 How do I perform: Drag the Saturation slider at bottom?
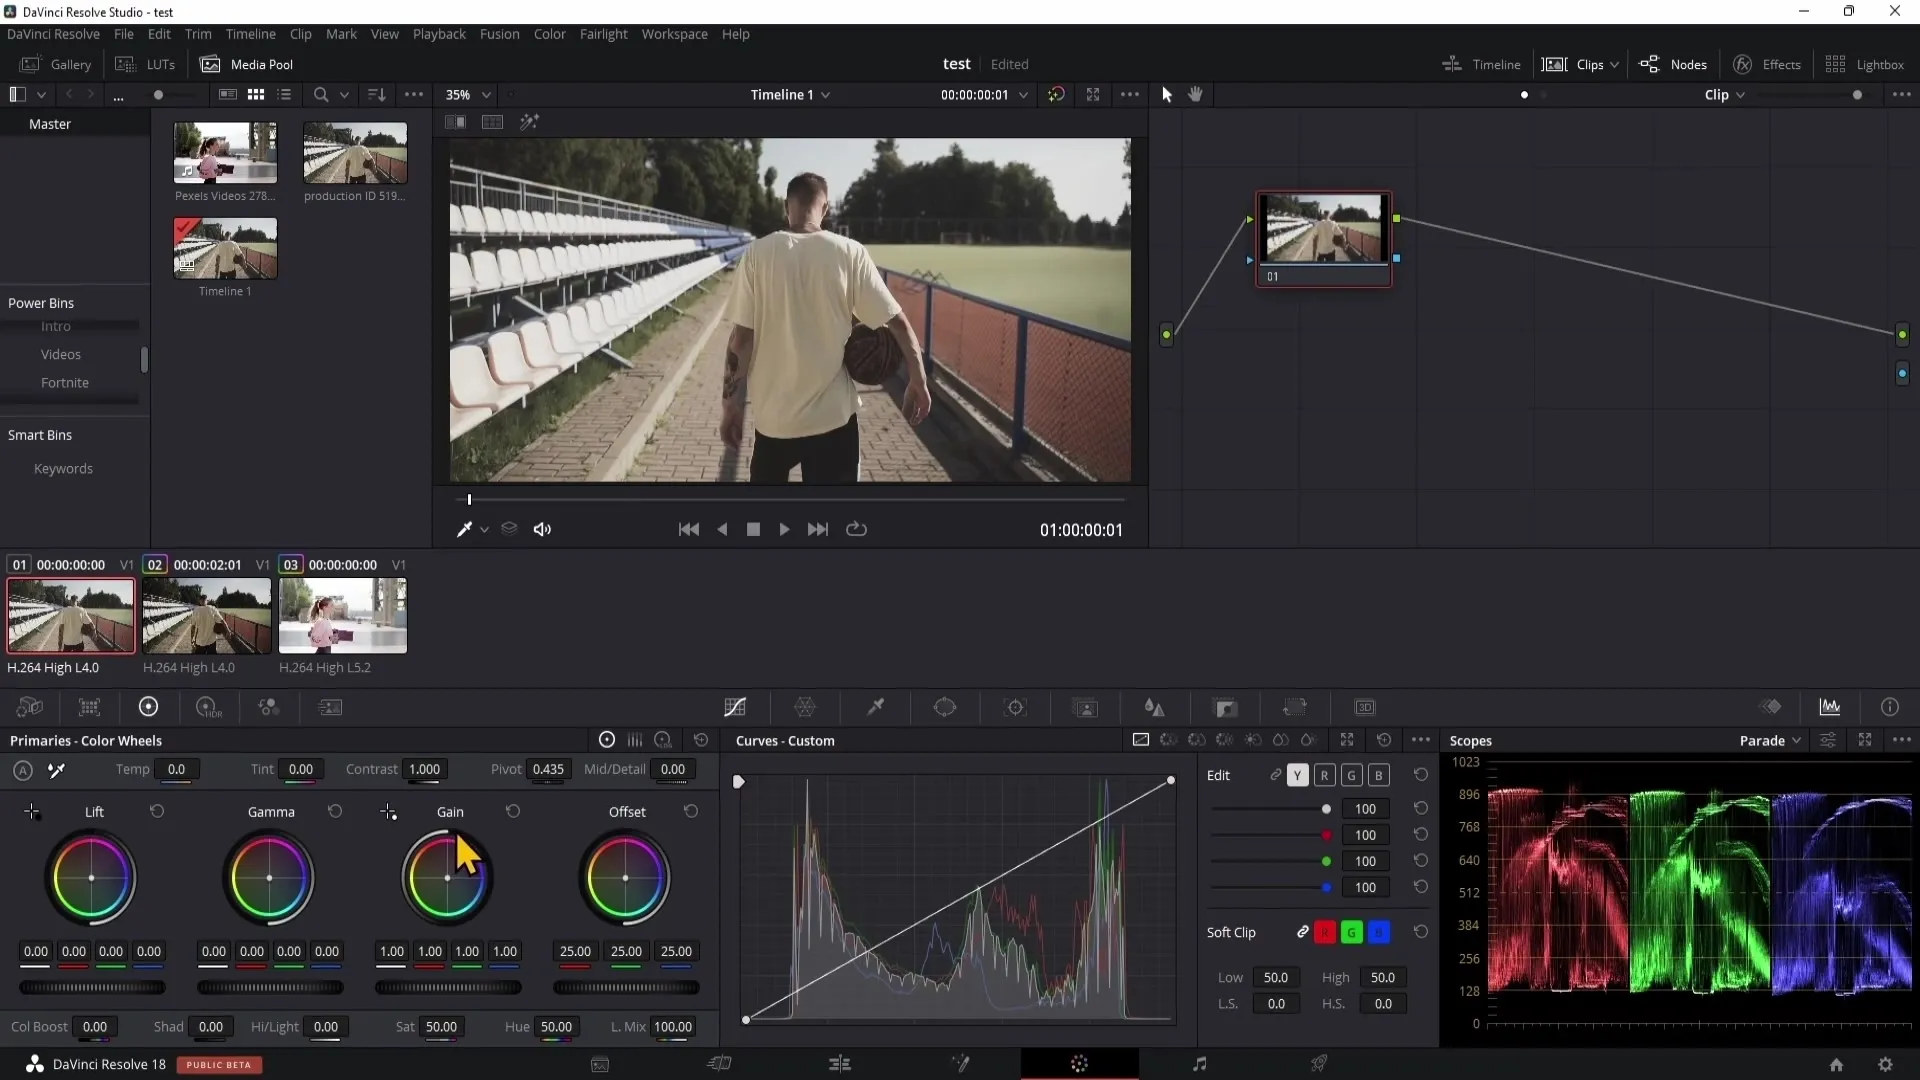pos(440,1027)
